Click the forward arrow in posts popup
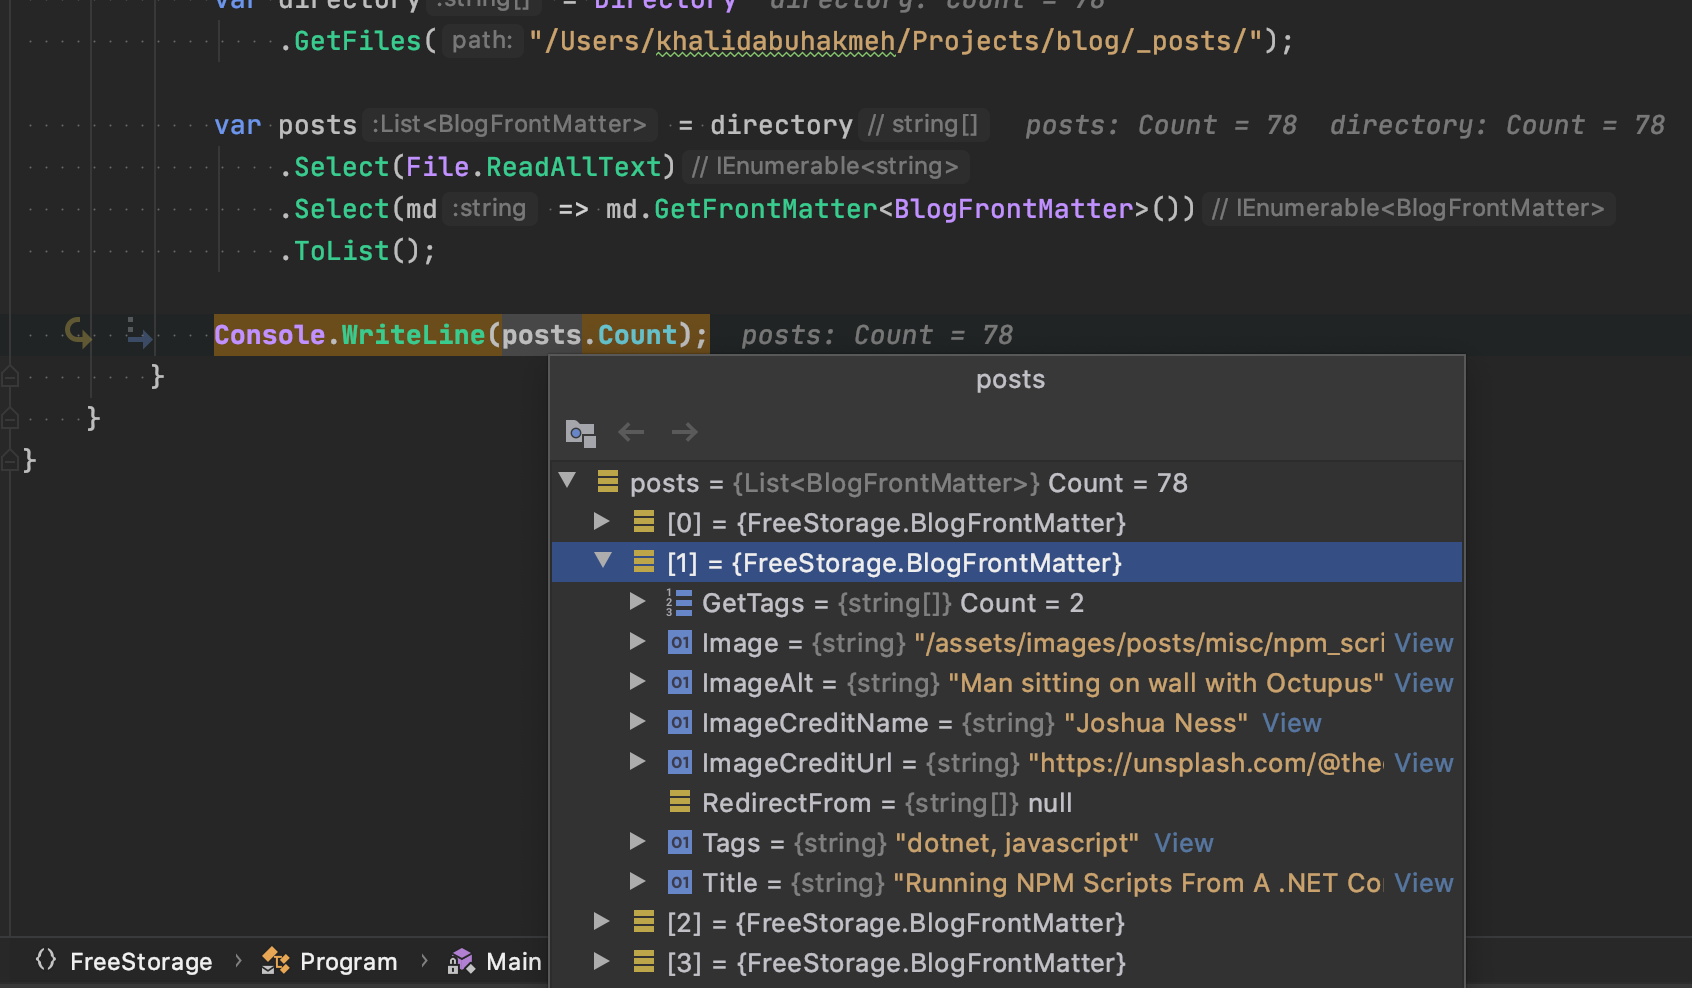1692x988 pixels. pyautogui.click(x=685, y=432)
